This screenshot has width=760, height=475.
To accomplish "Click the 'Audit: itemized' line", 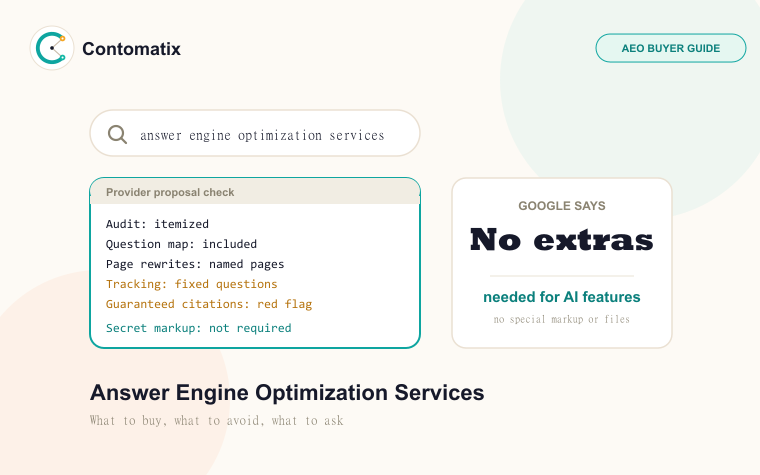I will [157, 224].
